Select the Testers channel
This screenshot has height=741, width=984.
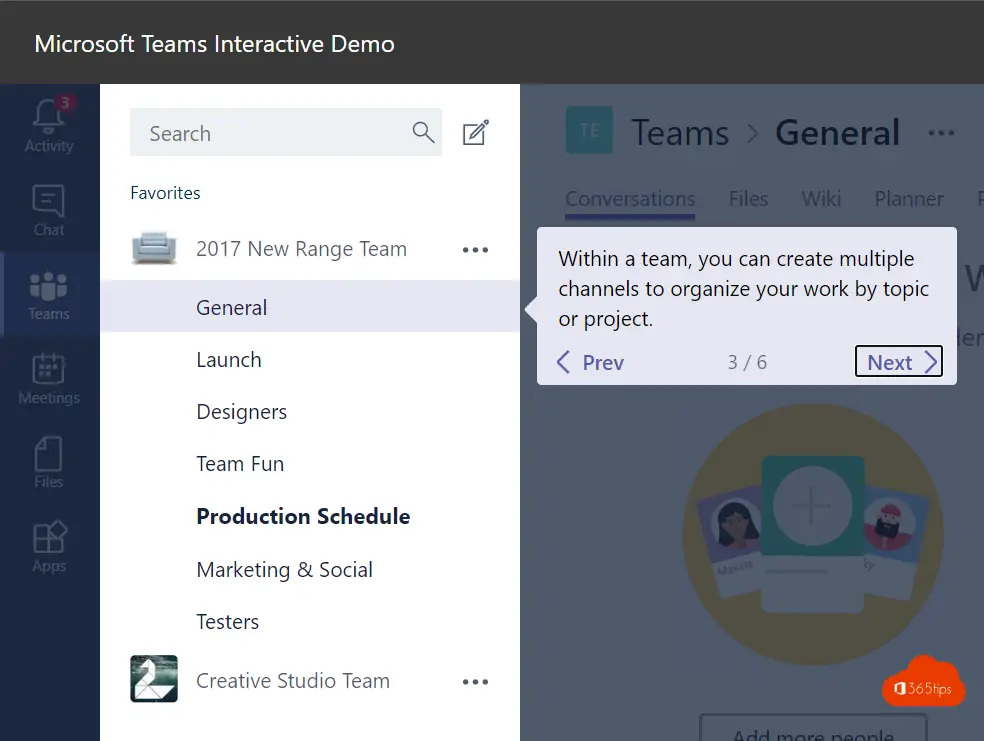pyautogui.click(x=310, y=621)
